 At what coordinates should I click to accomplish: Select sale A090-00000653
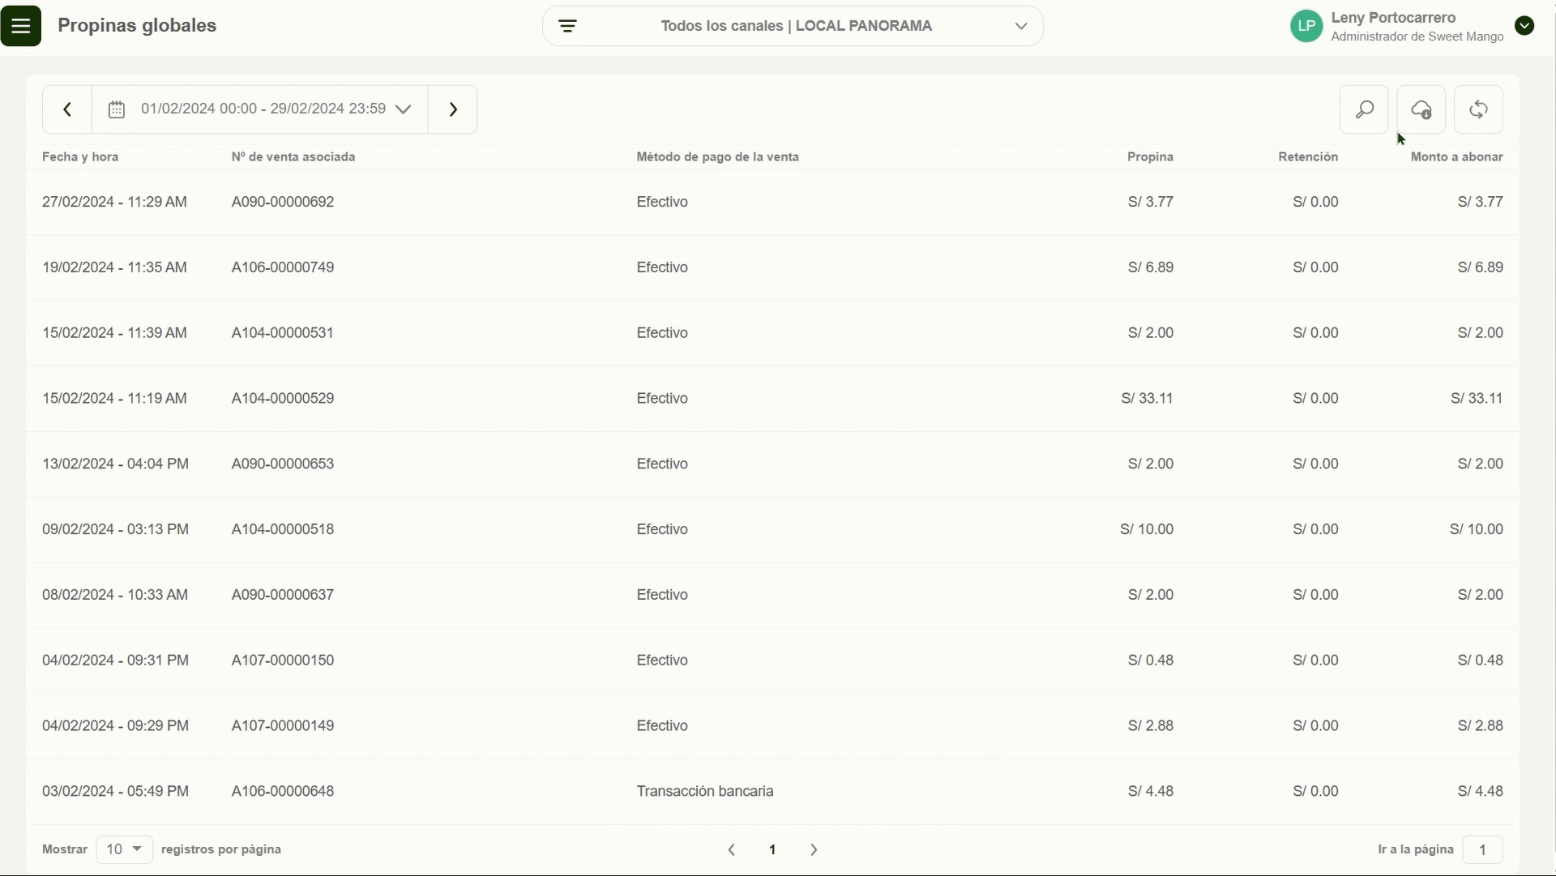[283, 464]
